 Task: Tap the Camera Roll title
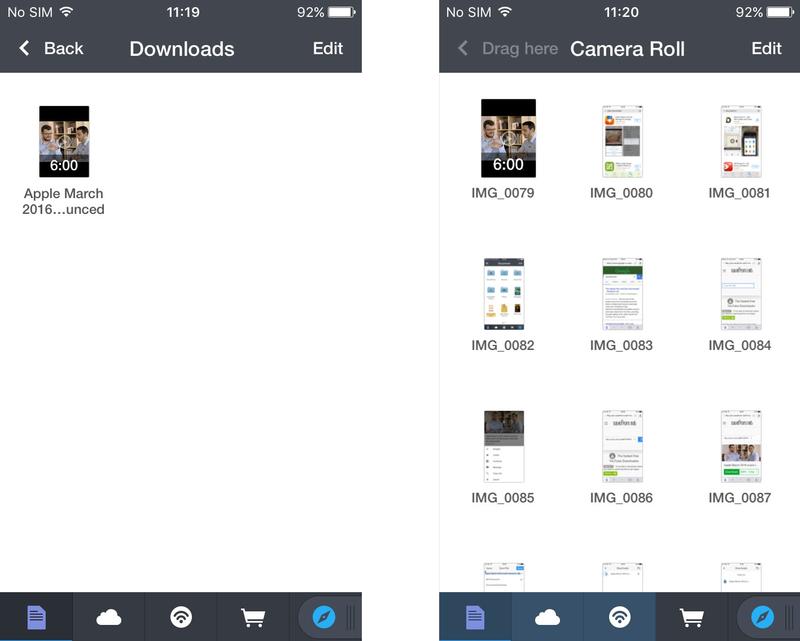pyautogui.click(x=627, y=49)
